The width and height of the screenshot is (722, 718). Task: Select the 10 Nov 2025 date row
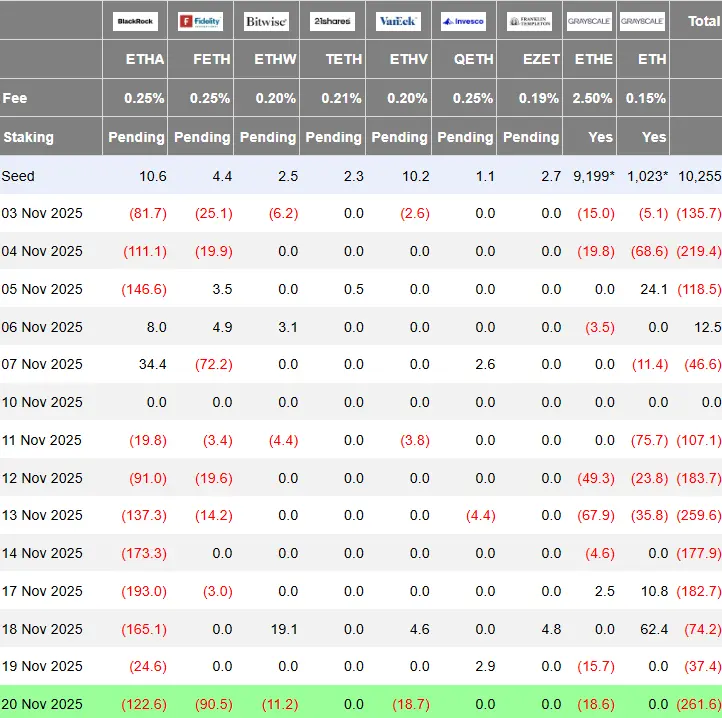[x=361, y=402]
